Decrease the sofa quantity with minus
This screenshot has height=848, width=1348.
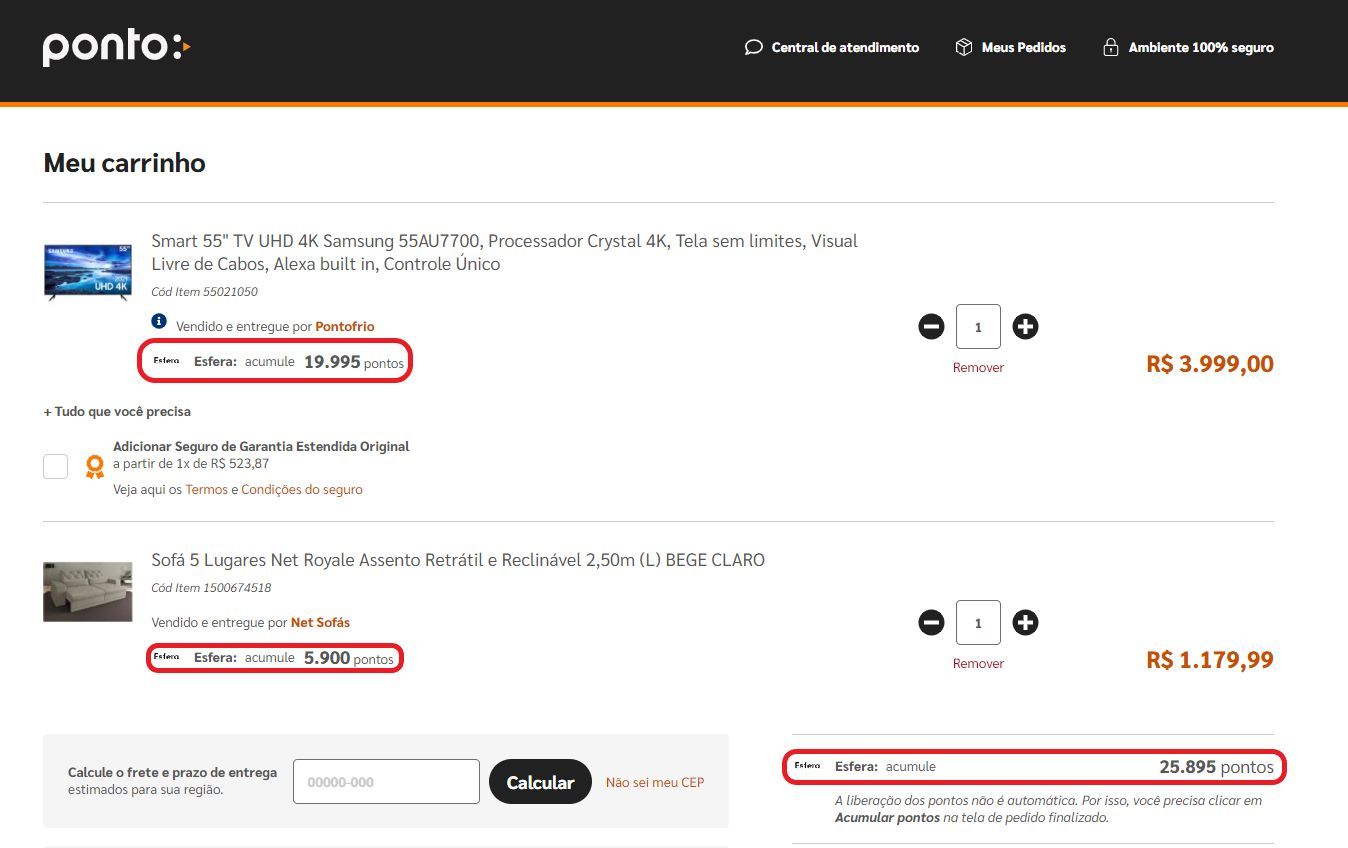click(x=931, y=623)
